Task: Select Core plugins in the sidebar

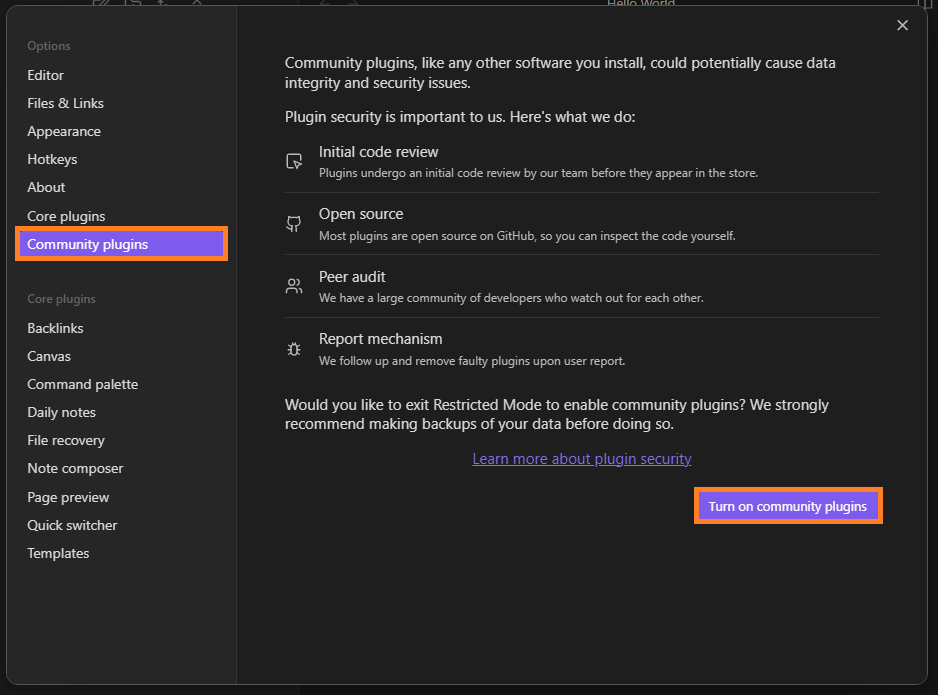Action: (66, 216)
